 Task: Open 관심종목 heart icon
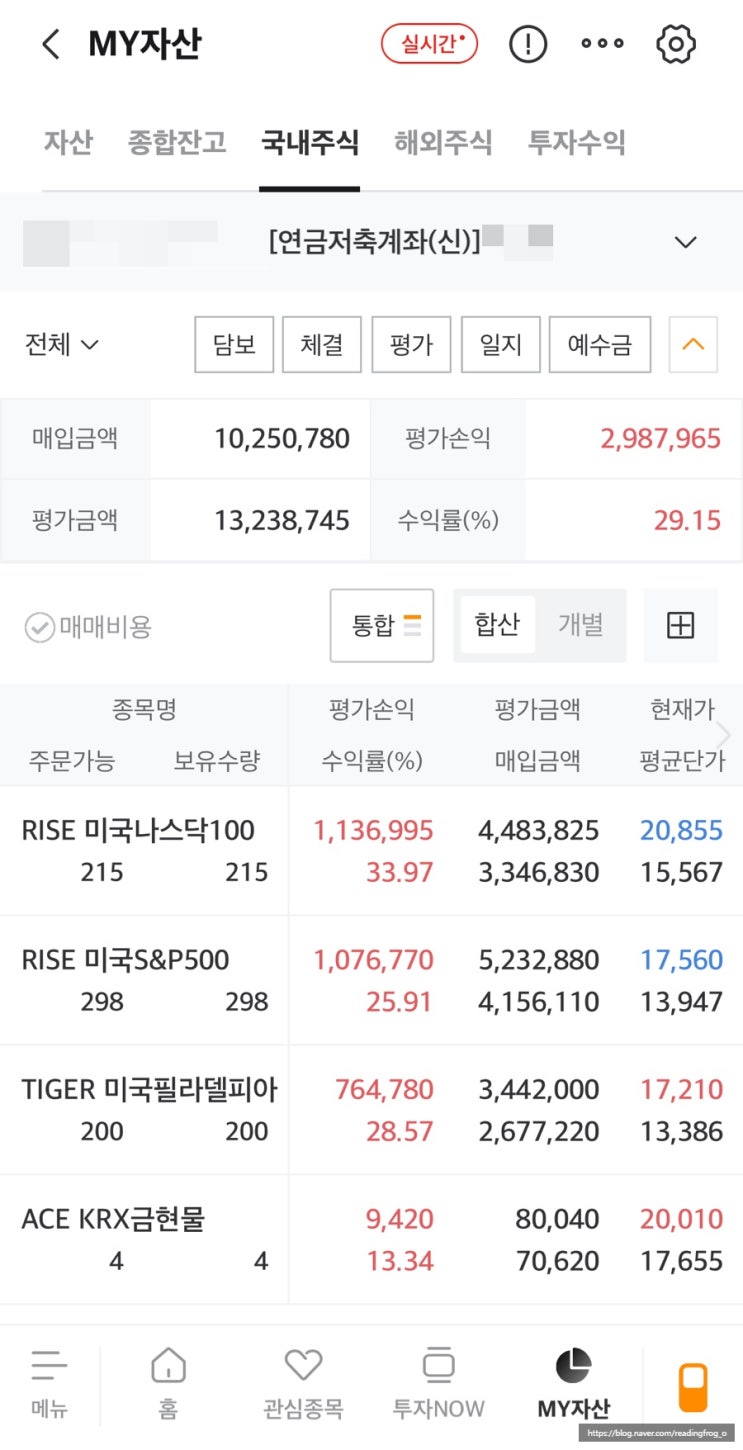coord(303,1381)
